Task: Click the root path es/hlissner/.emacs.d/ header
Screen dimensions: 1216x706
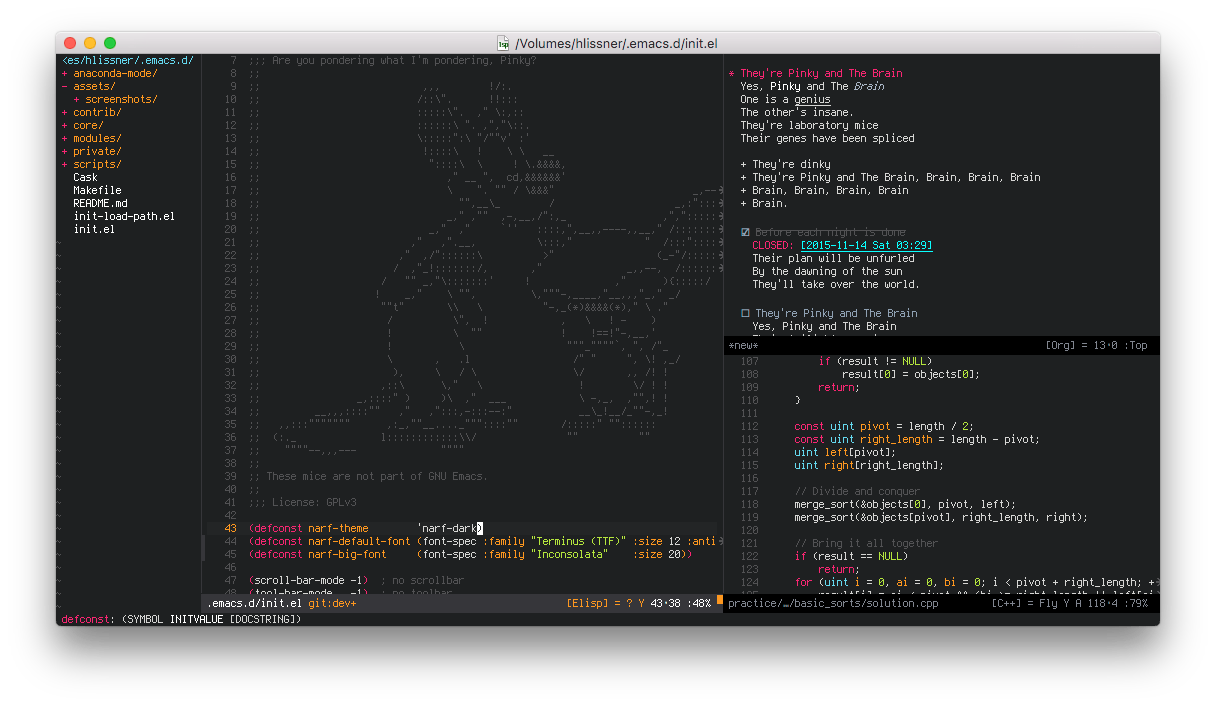Action: (128, 60)
